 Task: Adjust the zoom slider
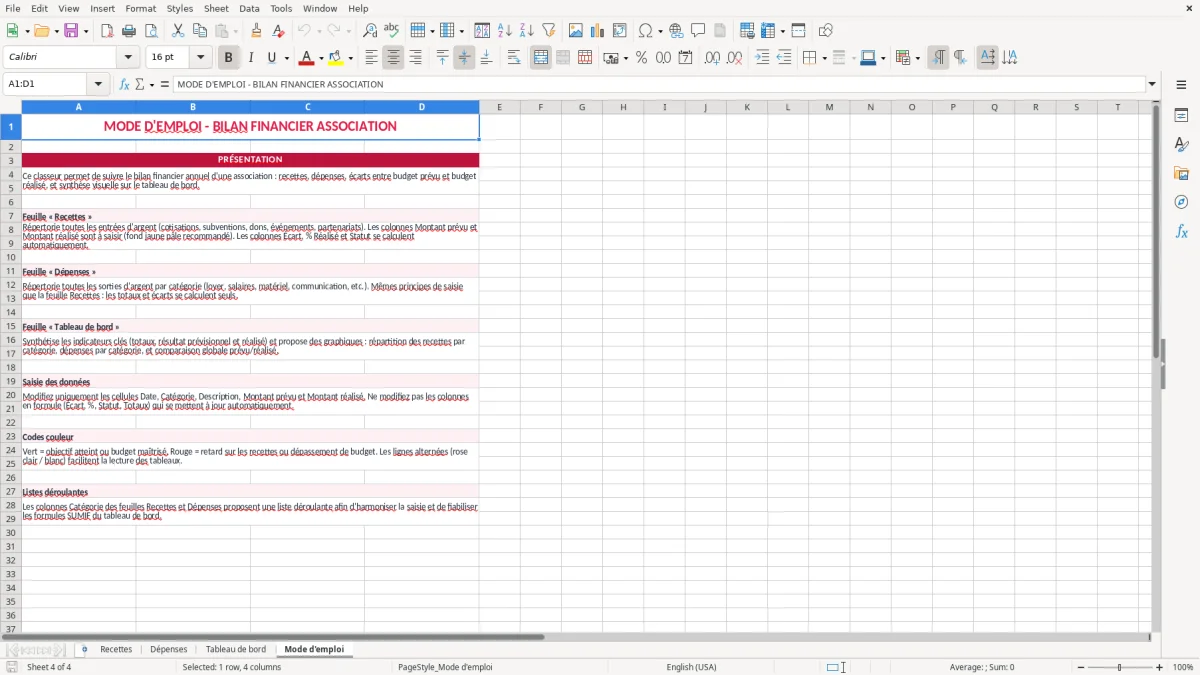[x=1119, y=667]
